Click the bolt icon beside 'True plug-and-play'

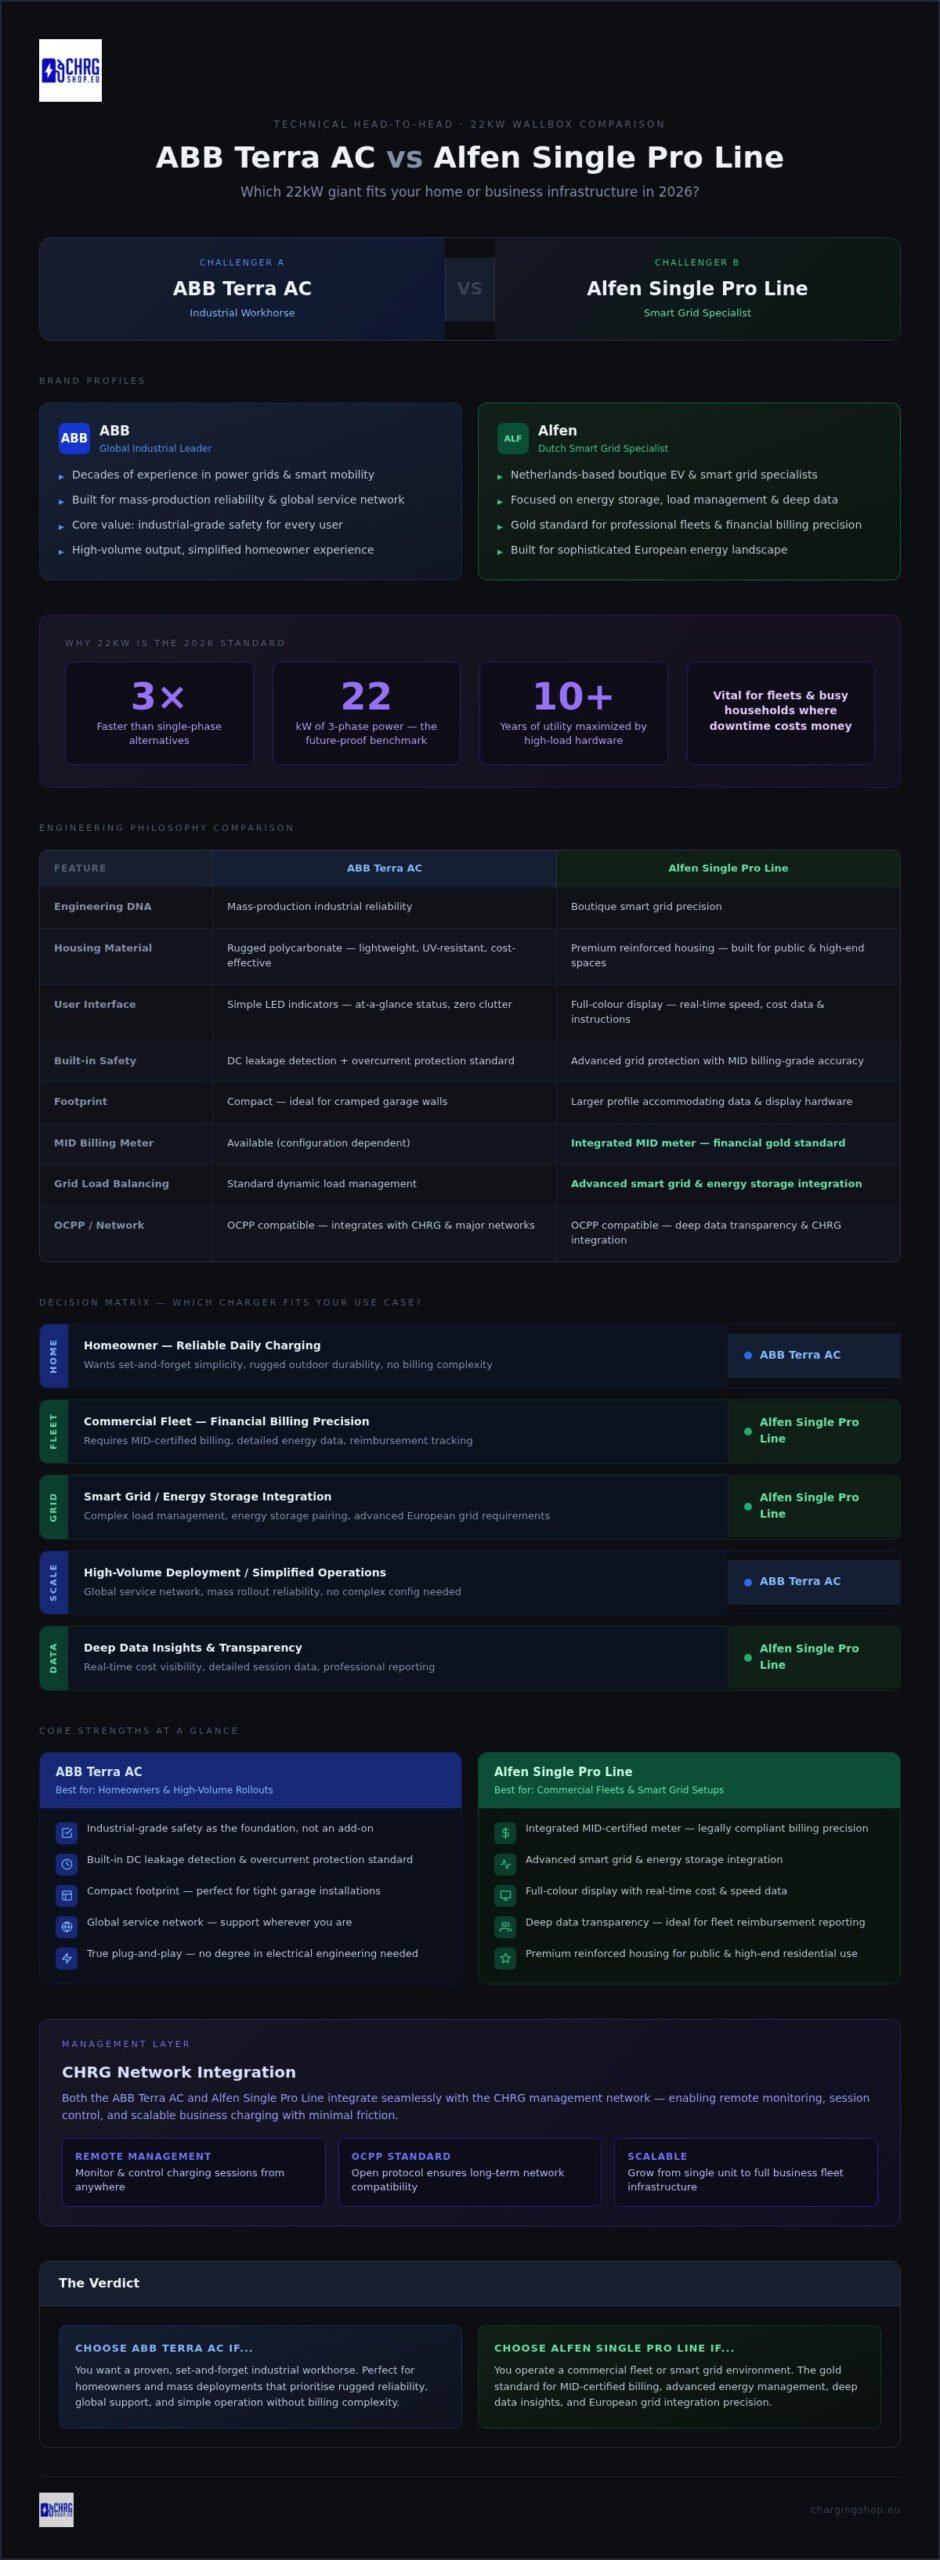coord(67,1958)
